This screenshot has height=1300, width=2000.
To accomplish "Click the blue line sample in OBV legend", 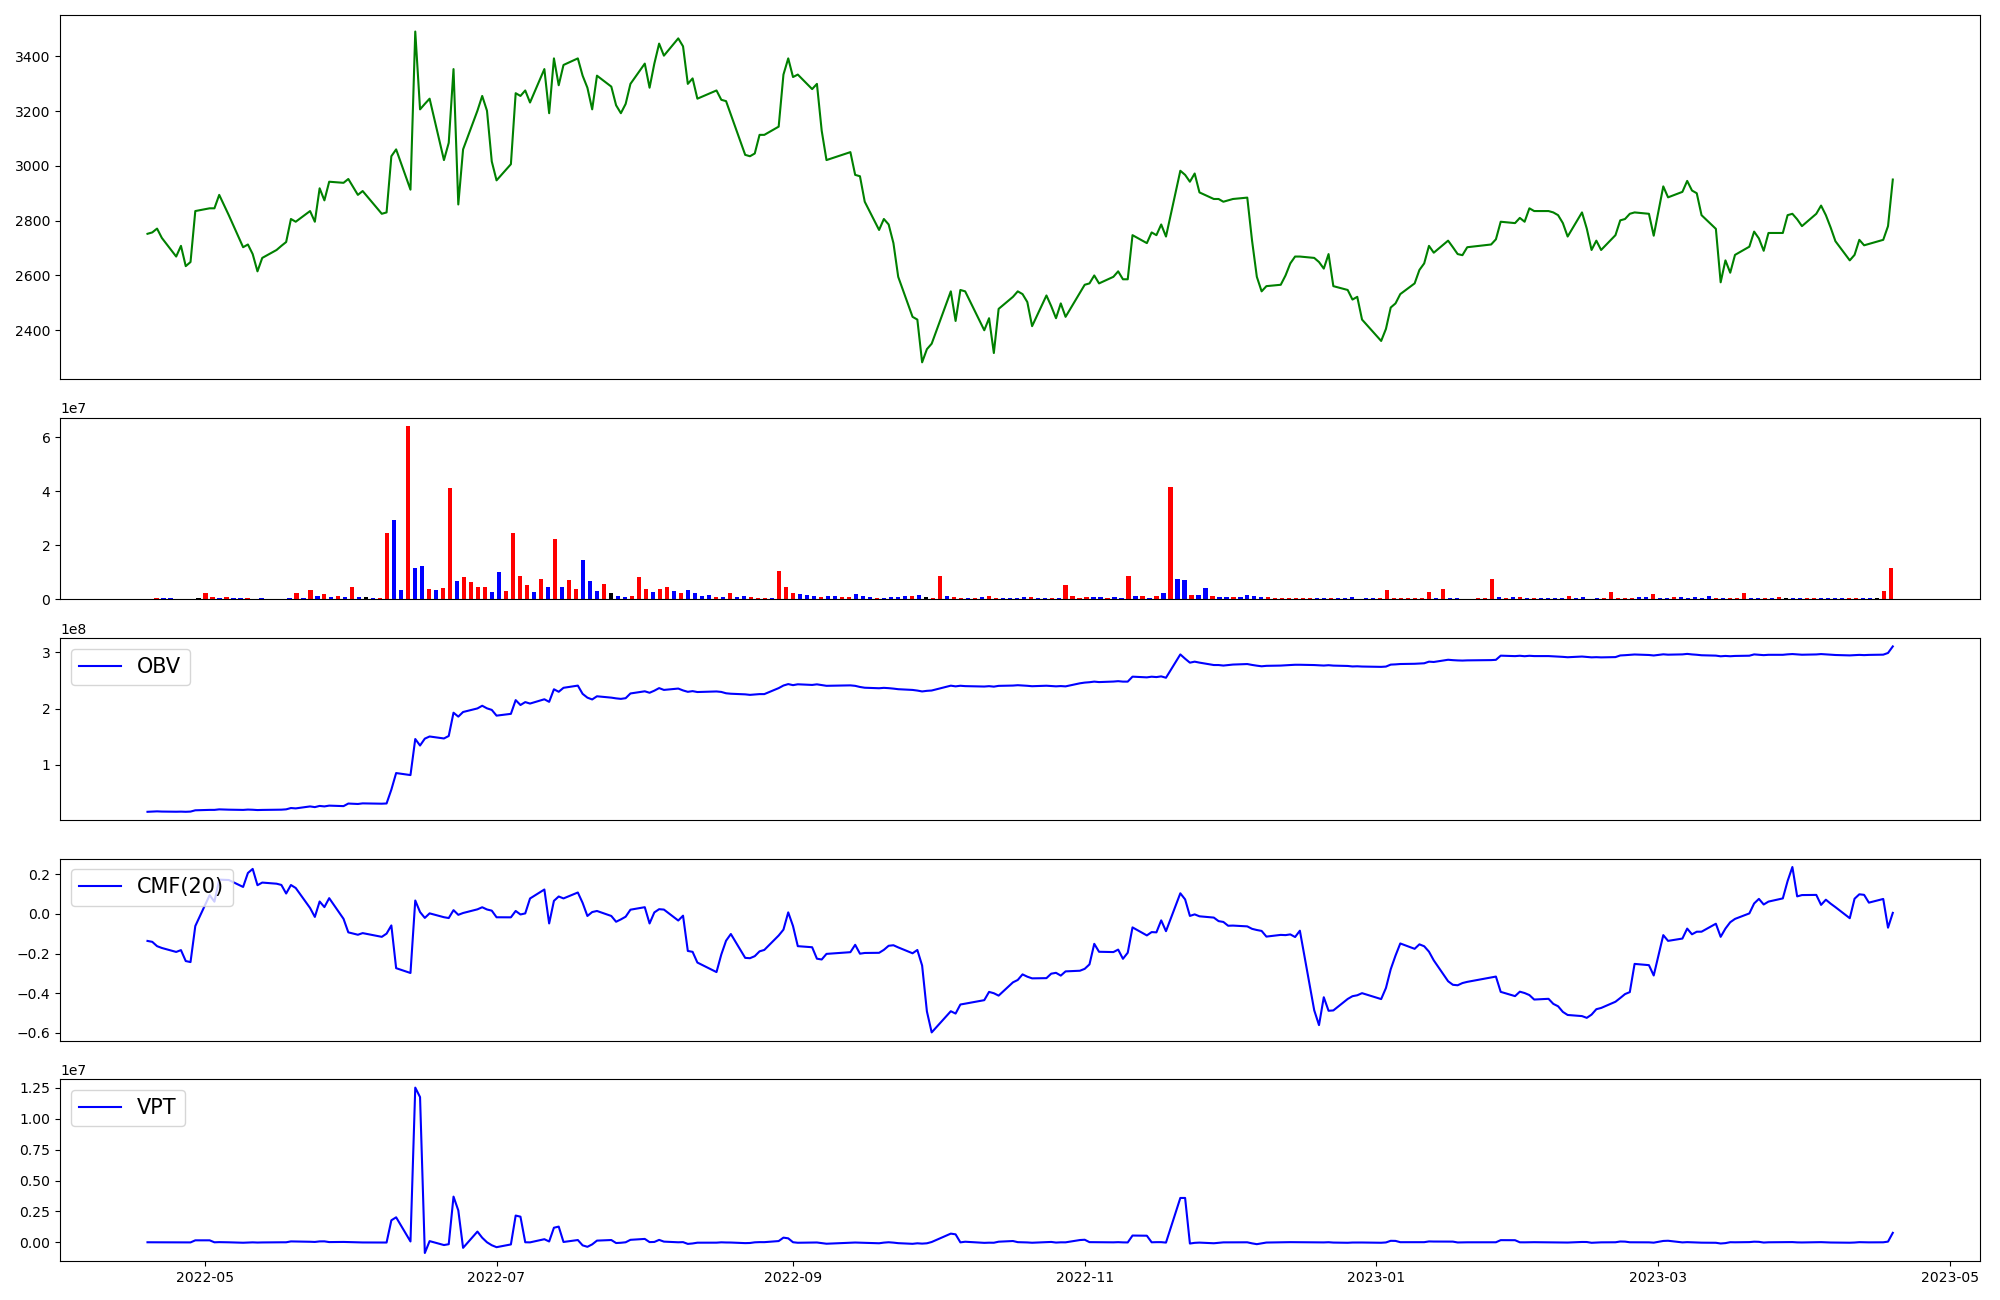I will pos(100,667).
